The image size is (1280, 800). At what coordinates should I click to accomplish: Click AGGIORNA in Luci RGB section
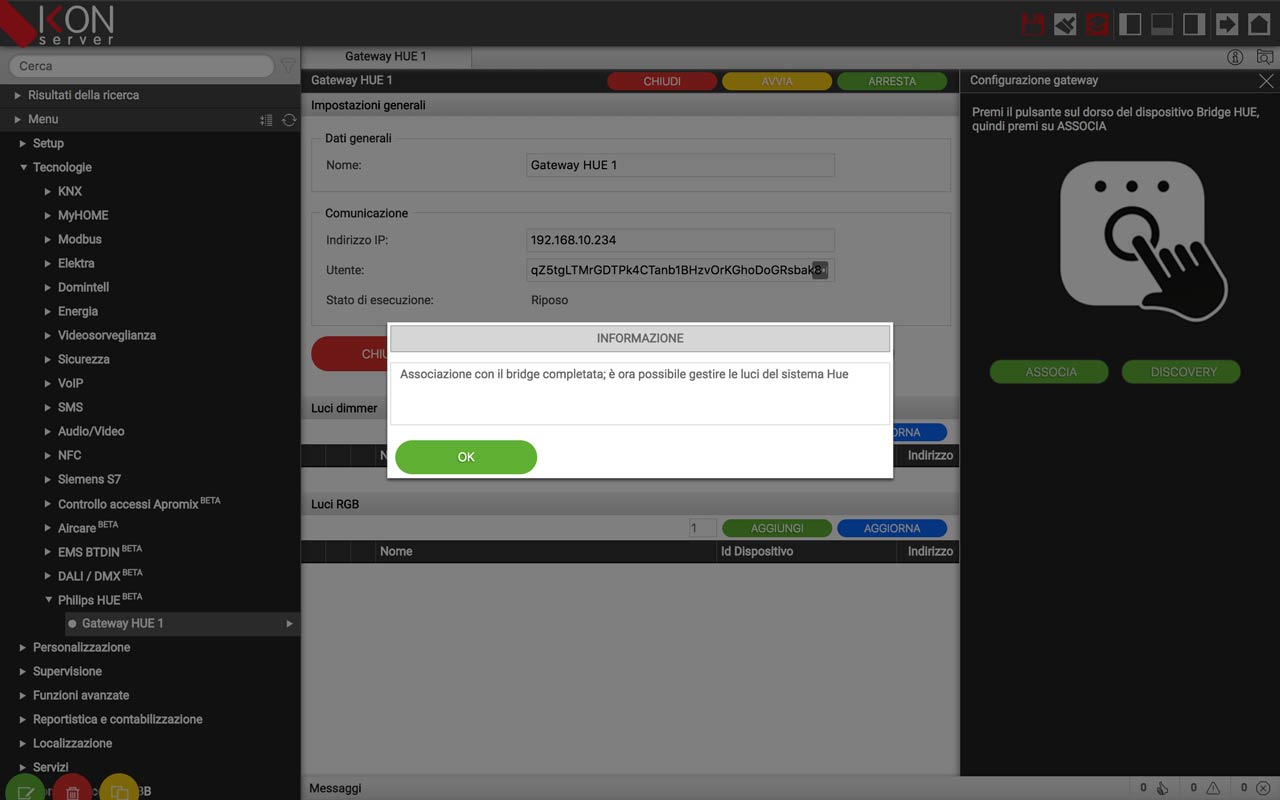point(892,528)
